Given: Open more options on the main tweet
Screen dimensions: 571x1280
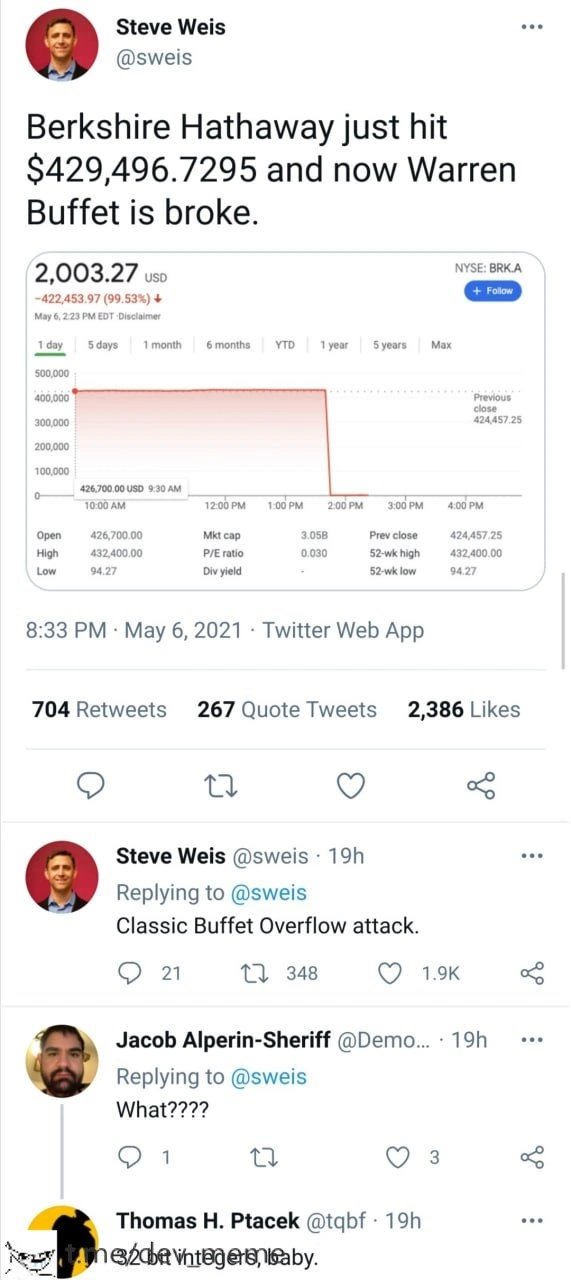Looking at the screenshot, I should (532, 27).
